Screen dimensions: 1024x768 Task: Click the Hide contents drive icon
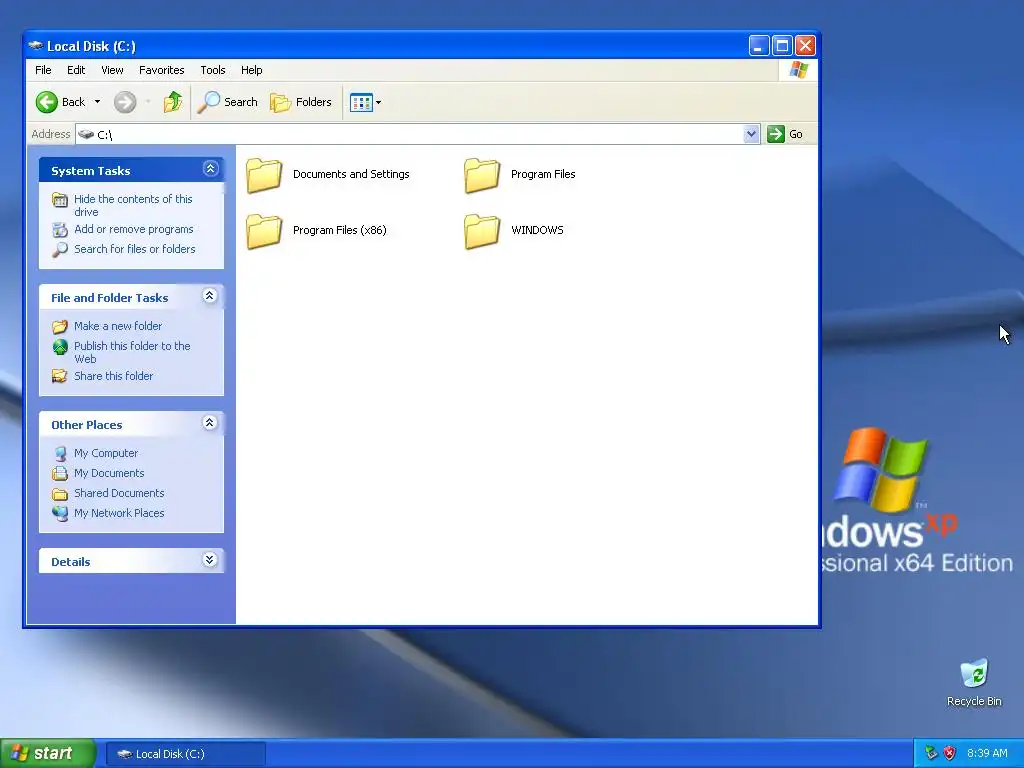pos(60,200)
